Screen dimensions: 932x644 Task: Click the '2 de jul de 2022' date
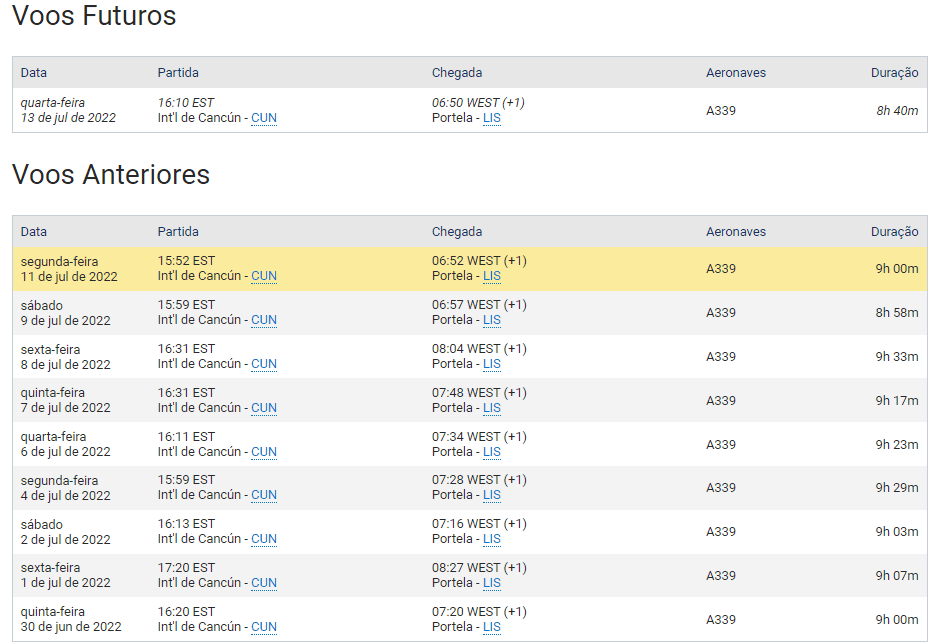[x=65, y=539]
